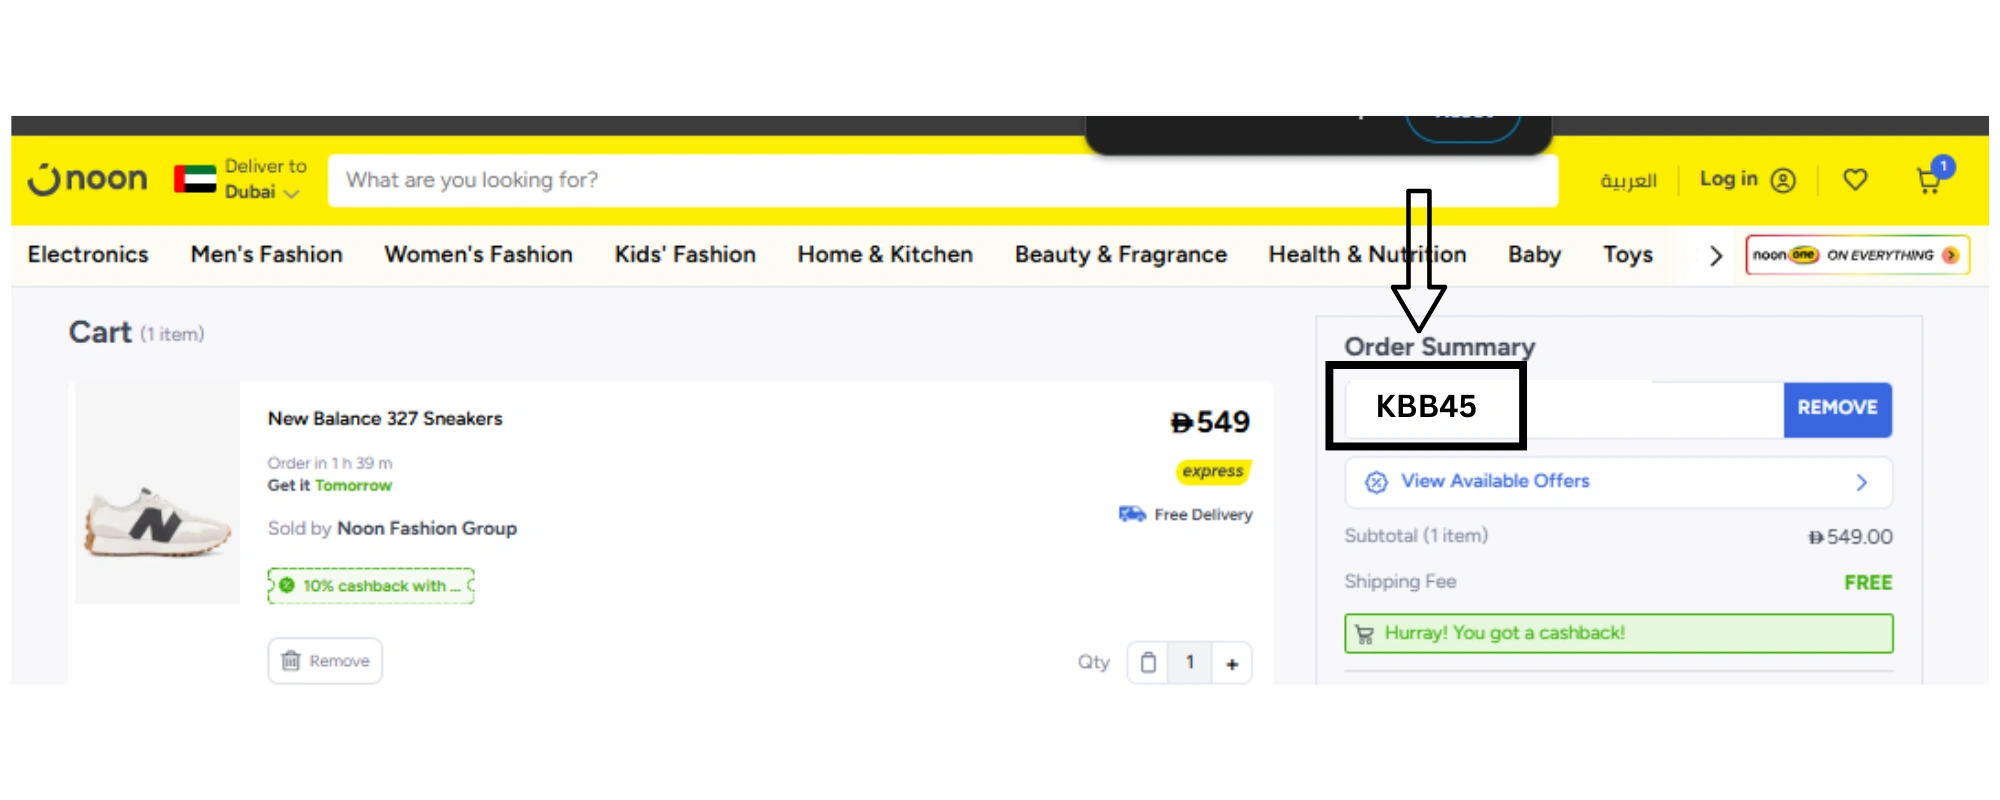This screenshot has width=2000, height=800.
Task: Focus the product search field
Action: pyautogui.click(x=942, y=180)
